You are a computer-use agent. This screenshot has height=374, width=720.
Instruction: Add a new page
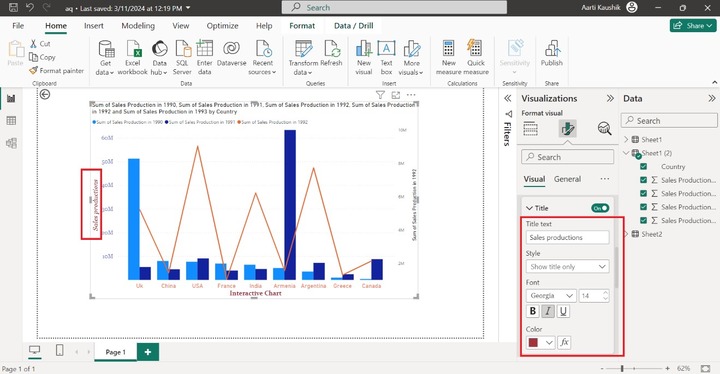[148, 352]
